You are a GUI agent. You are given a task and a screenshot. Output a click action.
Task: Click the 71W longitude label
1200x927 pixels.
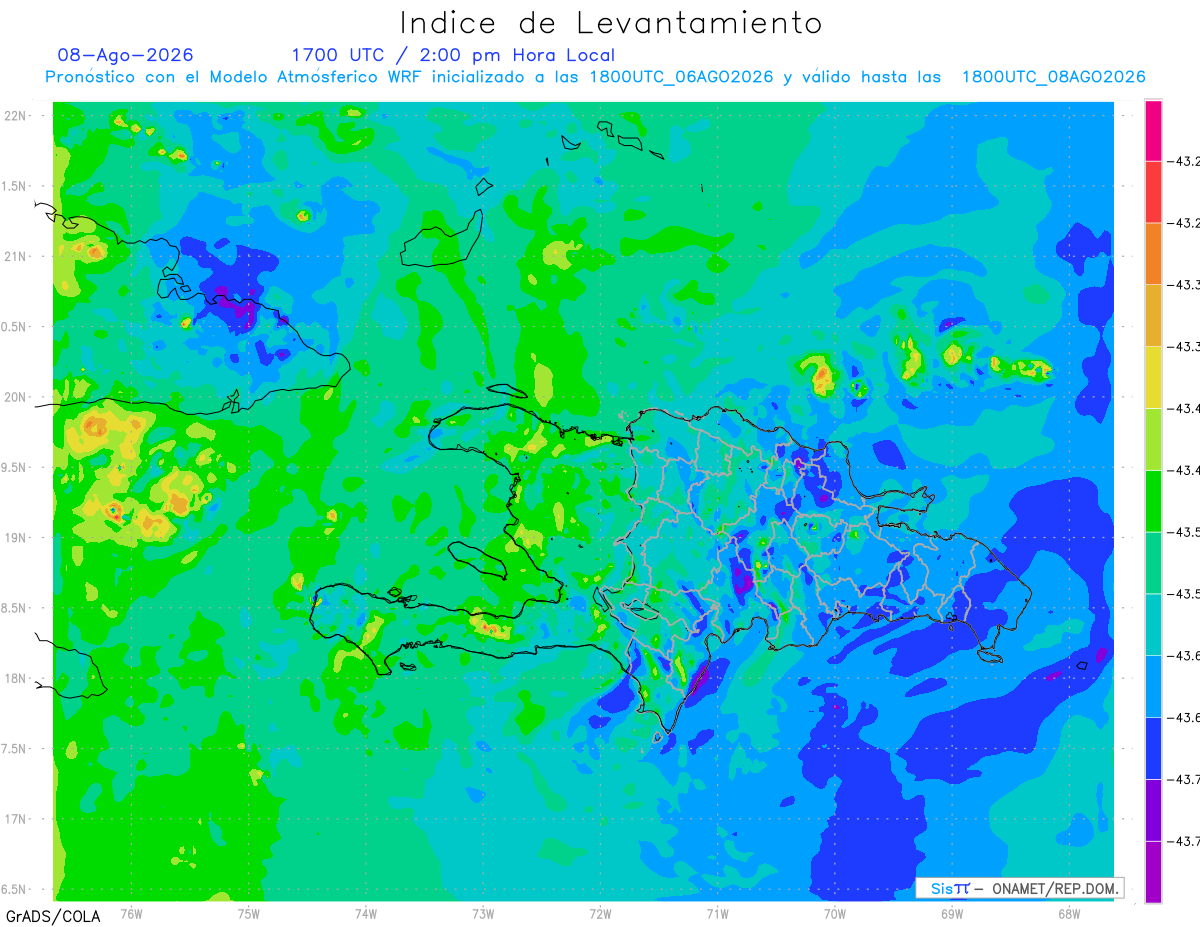point(717,914)
